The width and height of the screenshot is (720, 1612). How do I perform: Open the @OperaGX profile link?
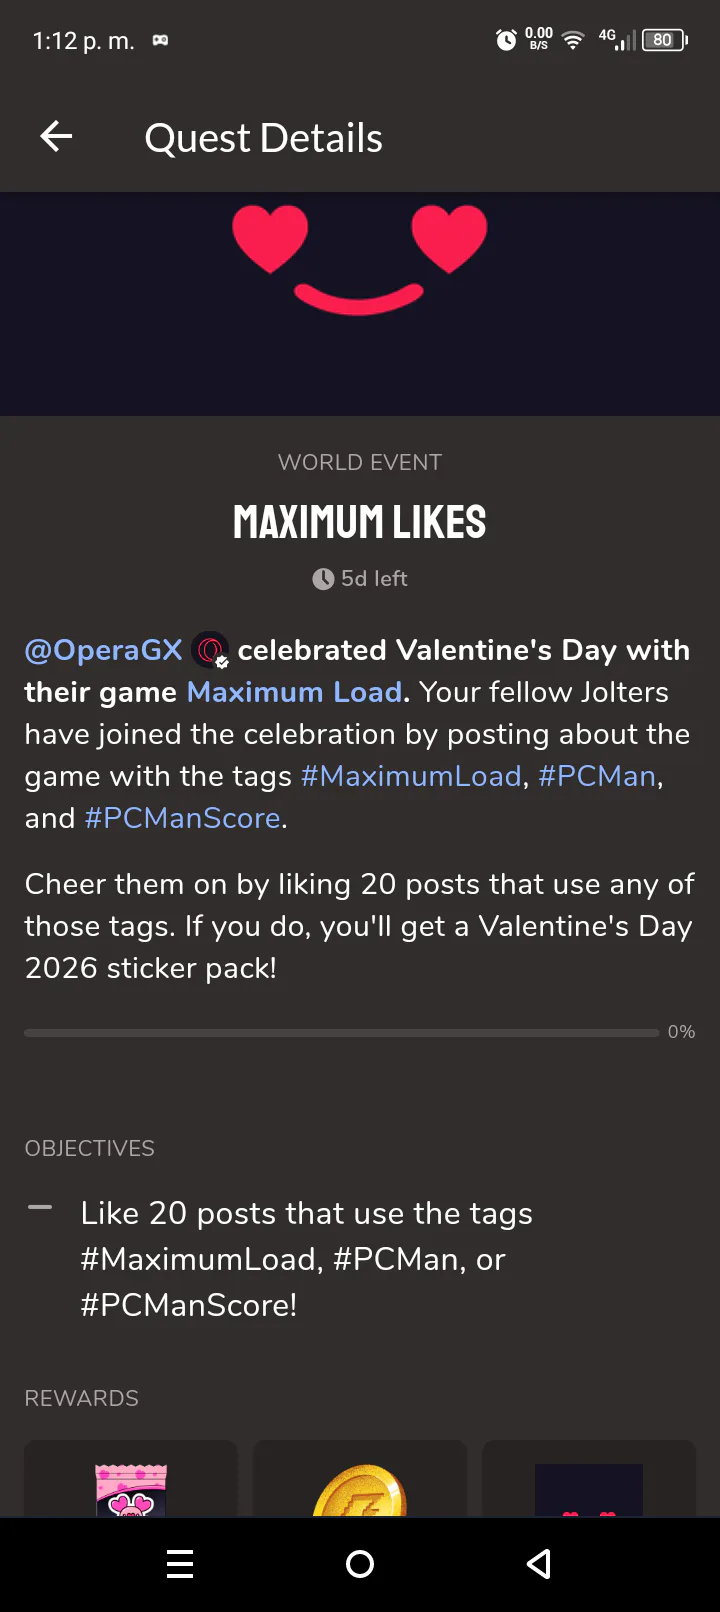(103, 650)
